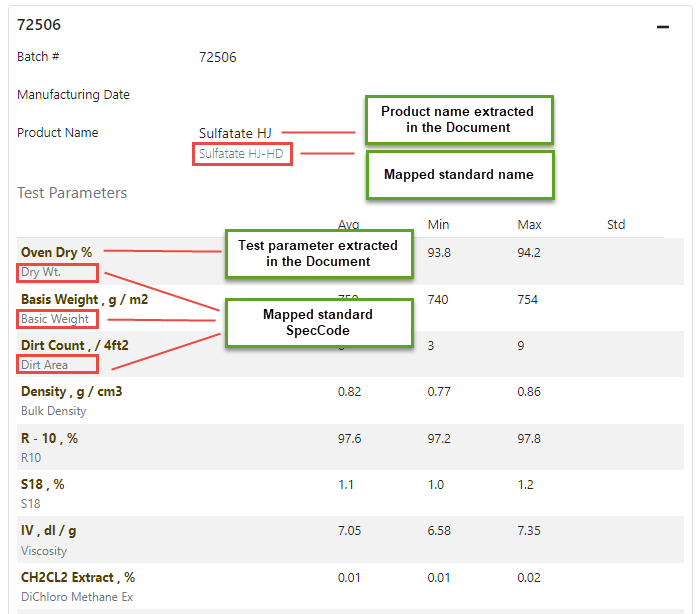Collapse the 72506 batch panel
This screenshot has height=614, width=700.
[662, 27]
